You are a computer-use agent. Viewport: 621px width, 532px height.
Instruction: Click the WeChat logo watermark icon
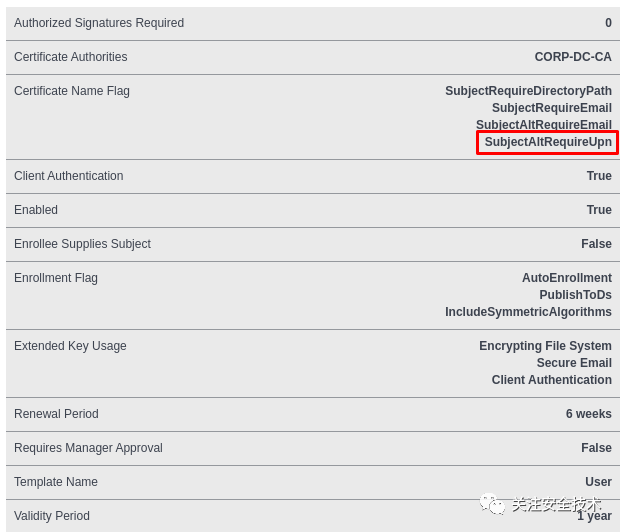[492, 504]
